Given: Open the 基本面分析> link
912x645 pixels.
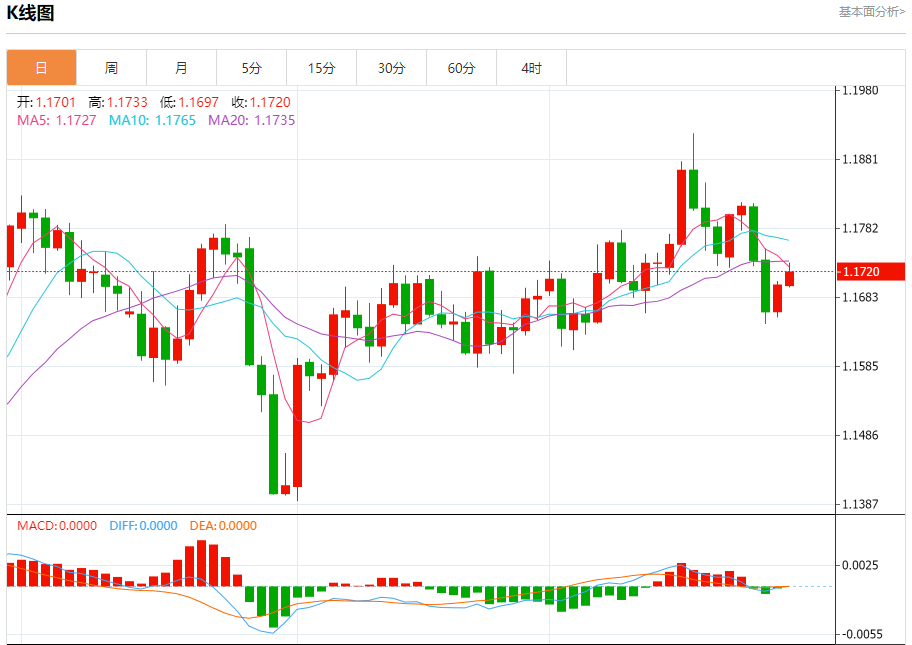Looking at the screenshot, I should click(x=871, y=12).
